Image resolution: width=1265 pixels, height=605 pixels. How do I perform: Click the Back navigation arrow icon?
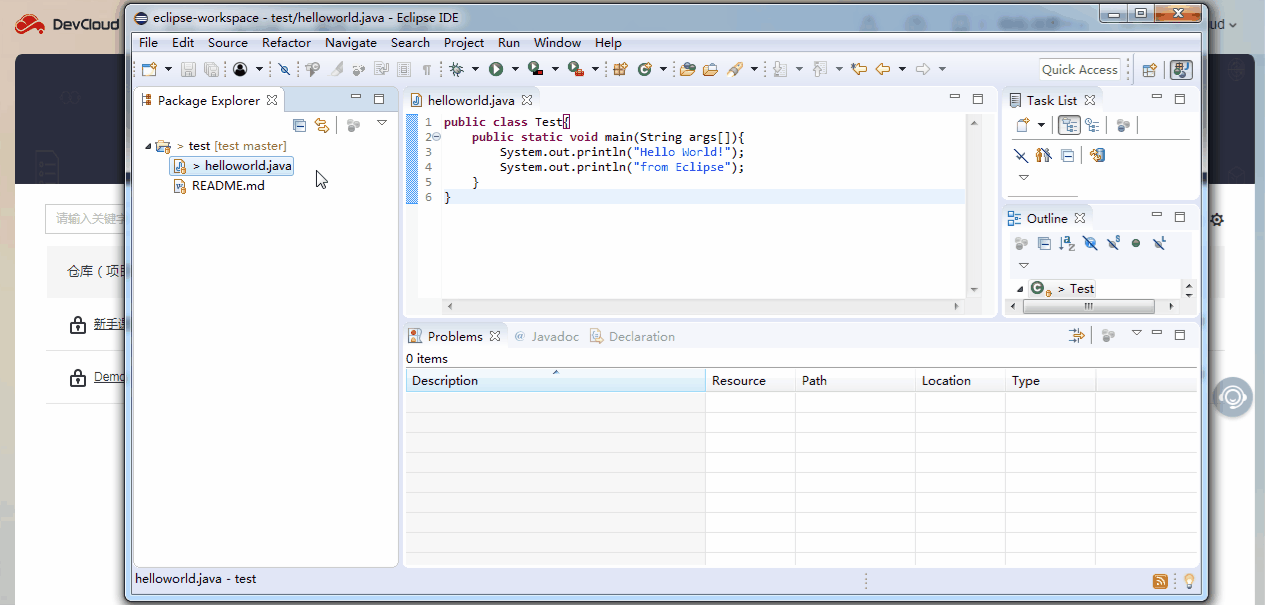pos(882,69)
